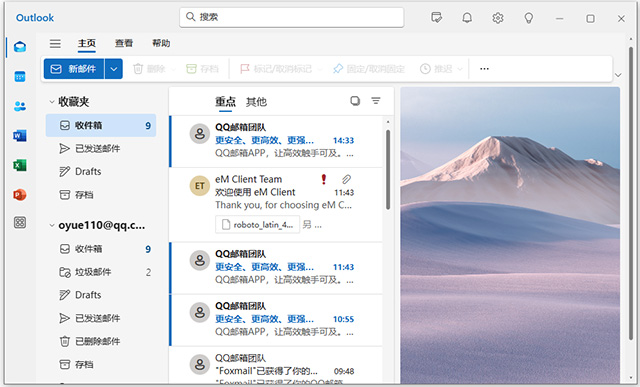This screenshot has width=640, height=387.
Task: Click the avatar of the 14:33 QQ email
Action: coord(200,134)
